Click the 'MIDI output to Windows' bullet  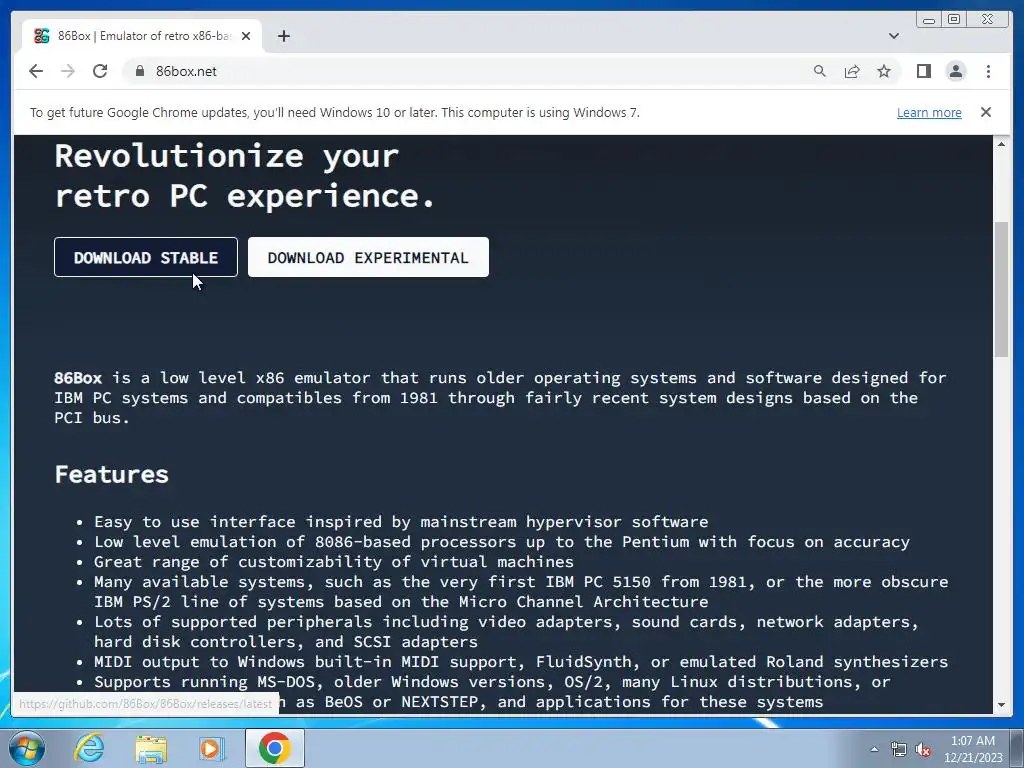click(520, 662)
